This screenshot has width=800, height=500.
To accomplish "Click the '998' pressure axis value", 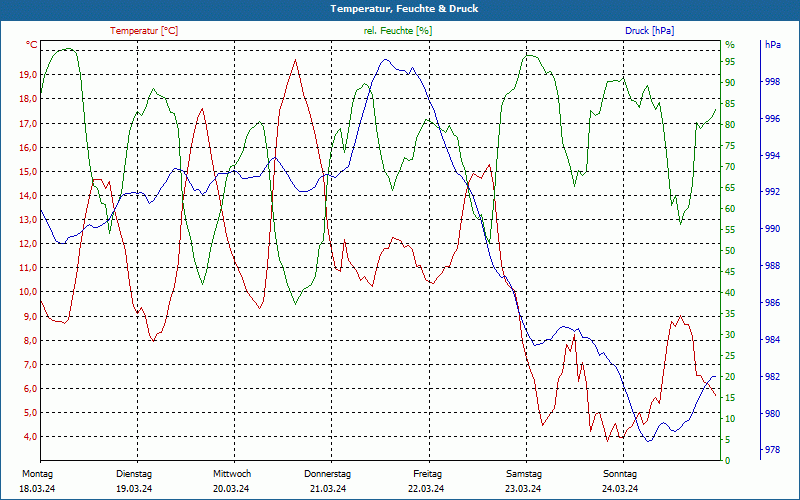I will (772, 82).
